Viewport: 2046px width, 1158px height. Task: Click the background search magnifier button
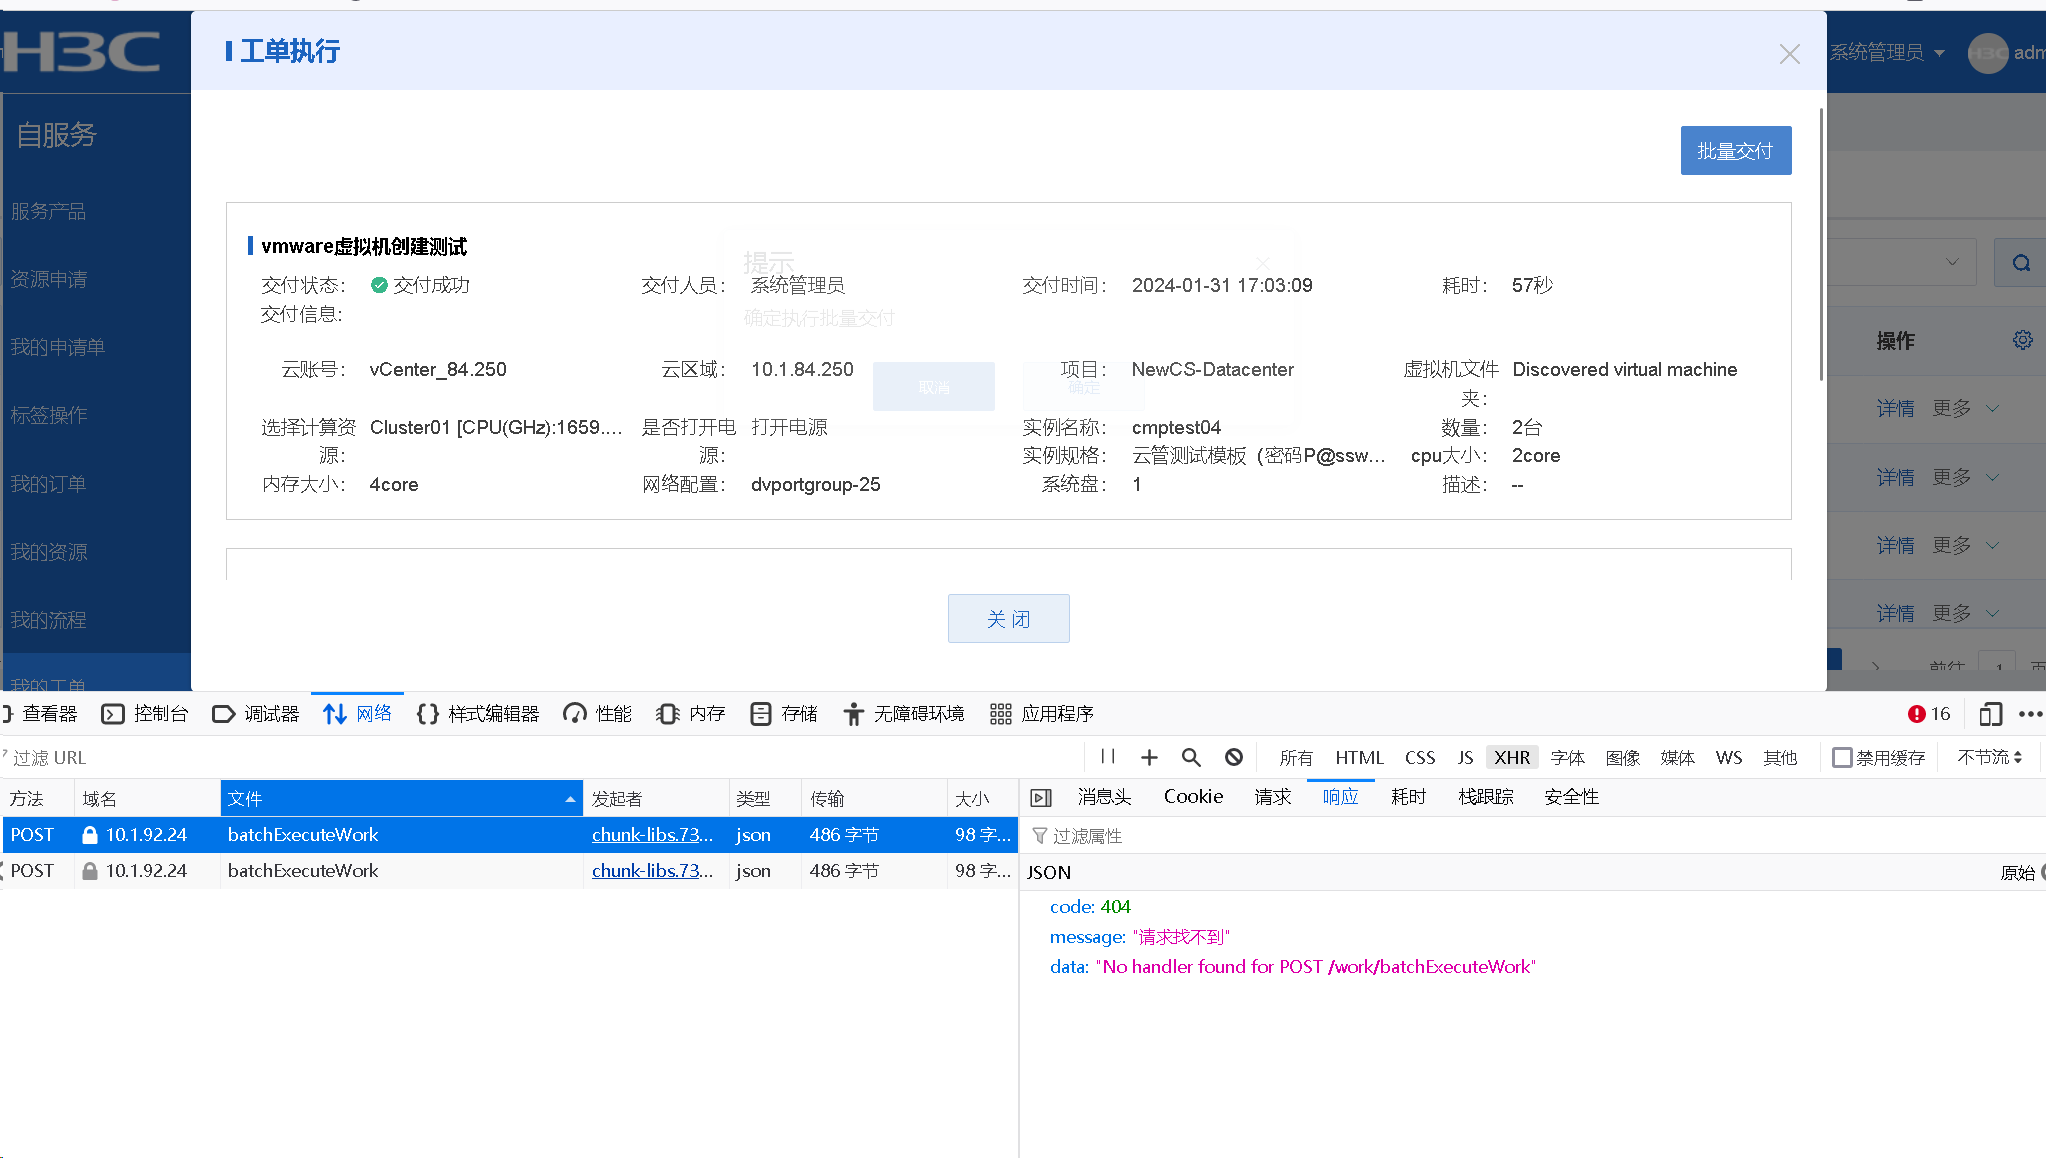coord(2021,263)
